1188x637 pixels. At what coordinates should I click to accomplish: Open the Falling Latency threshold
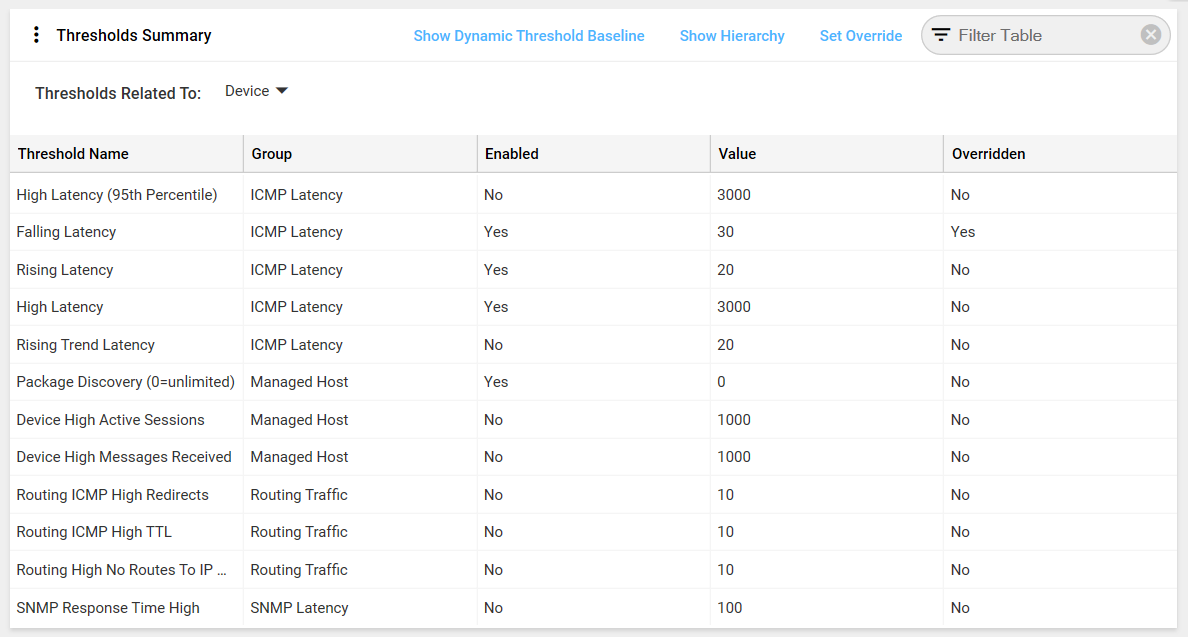click(x=66, y=231)
